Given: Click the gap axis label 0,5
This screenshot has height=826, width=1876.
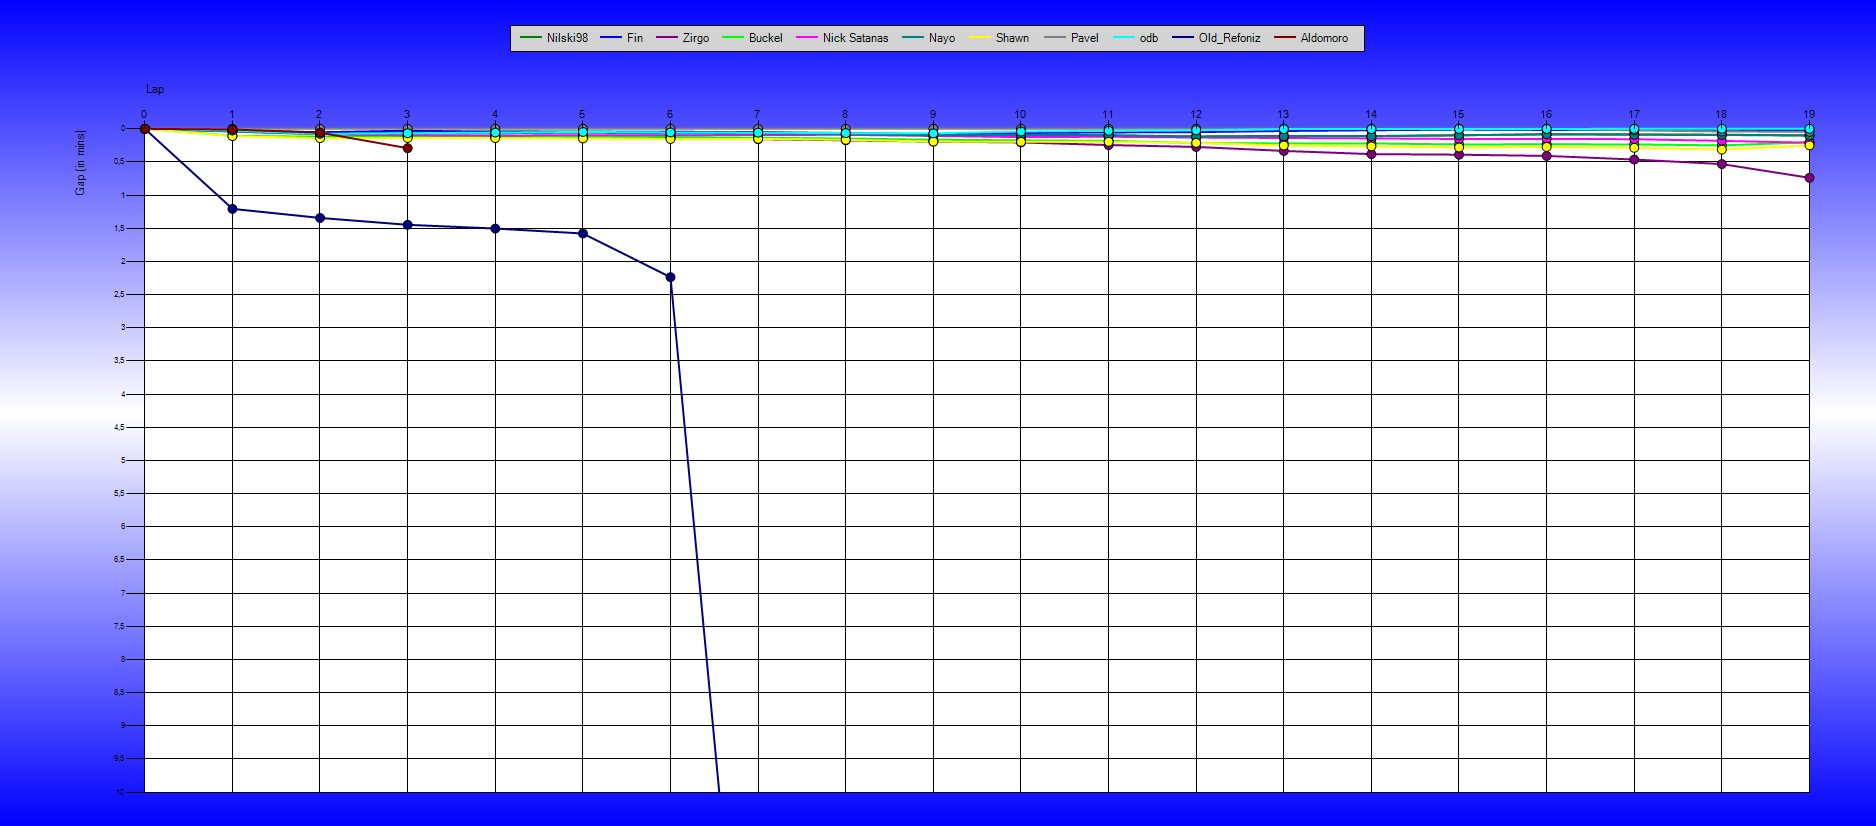Looking at the screenshot, I should pos(119,162).
